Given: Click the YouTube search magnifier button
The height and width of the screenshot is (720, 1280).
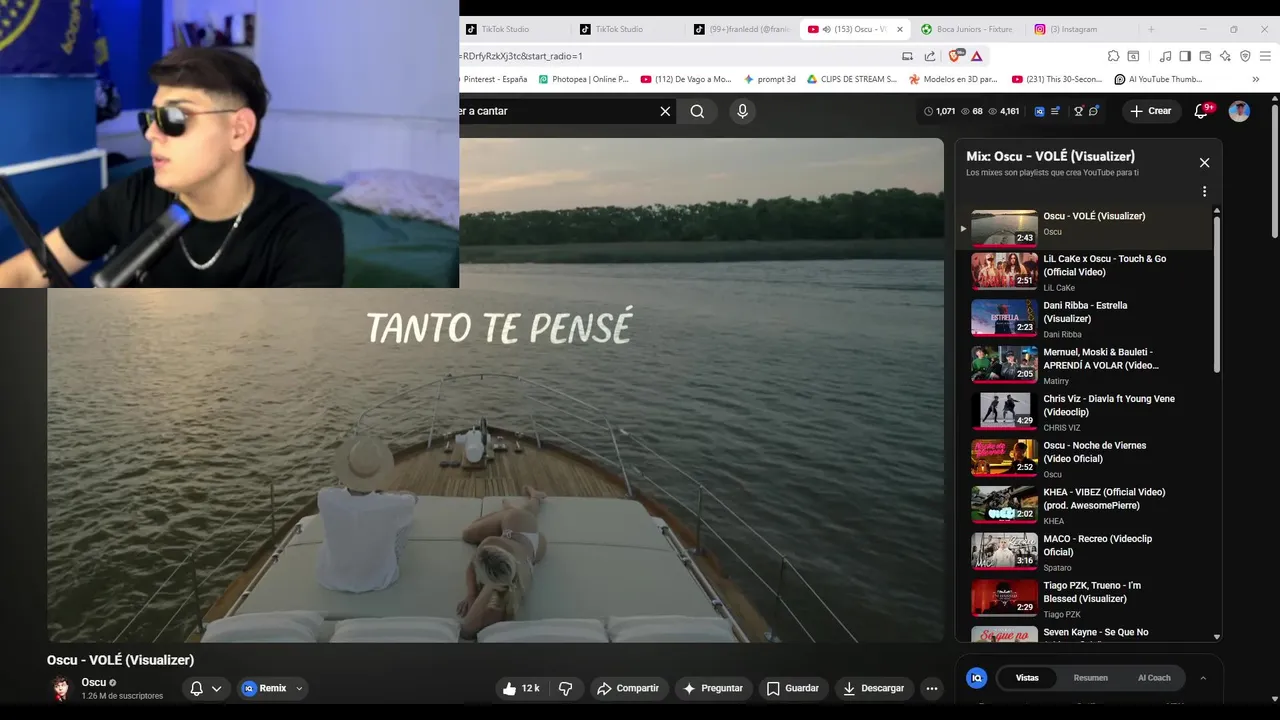Looking at the screenshot, I should (697, 111).
